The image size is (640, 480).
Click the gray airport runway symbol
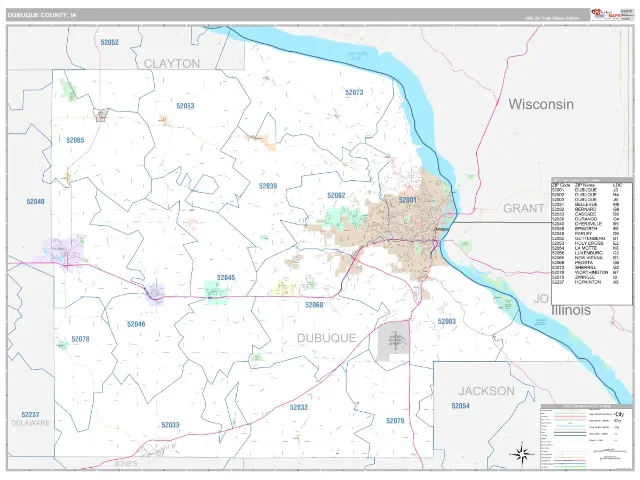(396, 340)
